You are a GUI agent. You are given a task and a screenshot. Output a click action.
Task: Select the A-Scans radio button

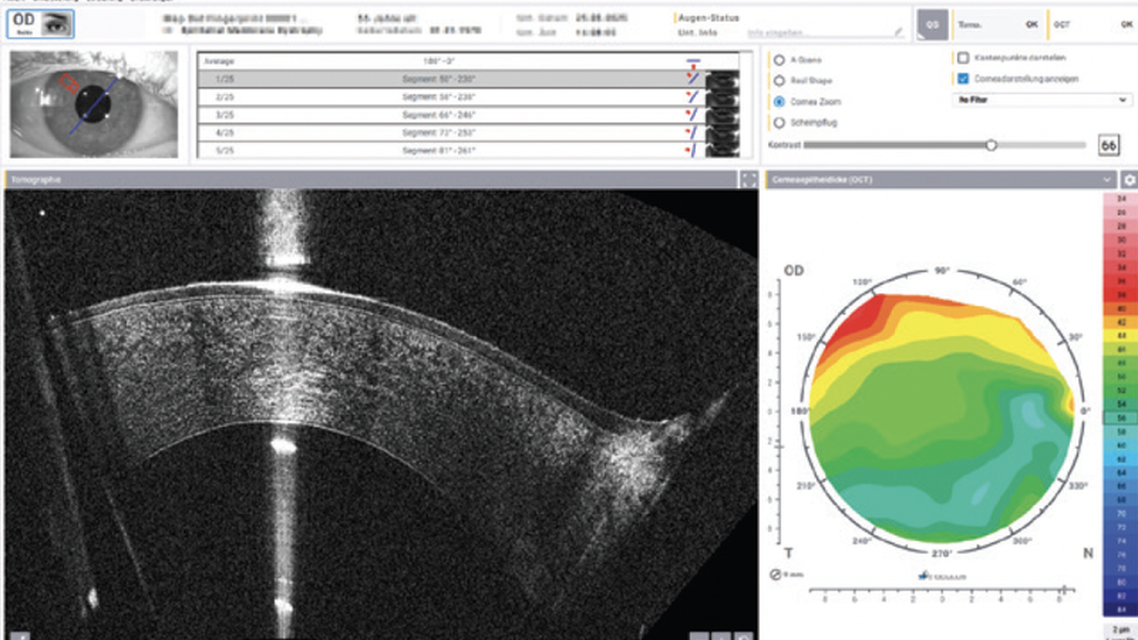(779, 60)
